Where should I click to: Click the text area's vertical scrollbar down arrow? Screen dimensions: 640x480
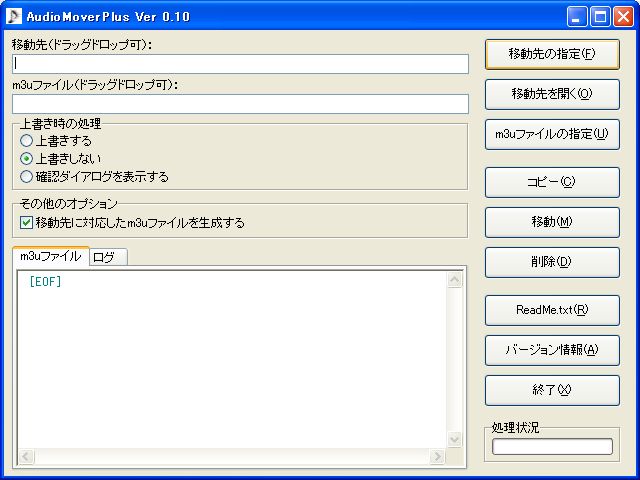pyautogui.click(x=456, y=440)
